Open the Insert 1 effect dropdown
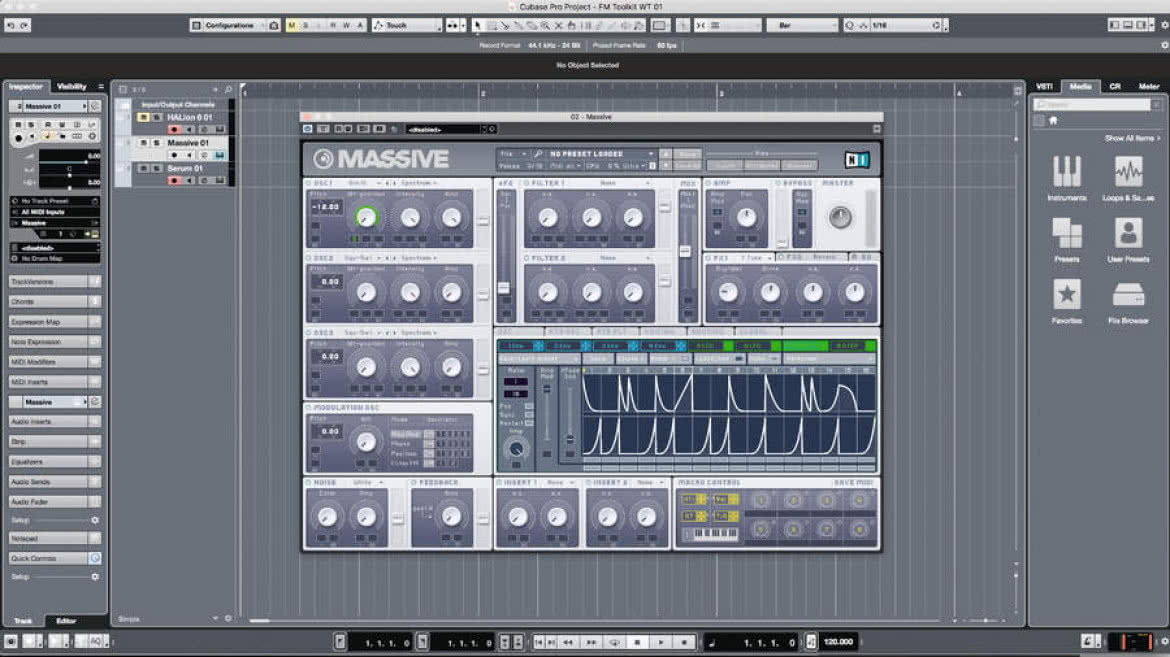1170x657 pixels. pyautogui.click(x=561, y=483)
